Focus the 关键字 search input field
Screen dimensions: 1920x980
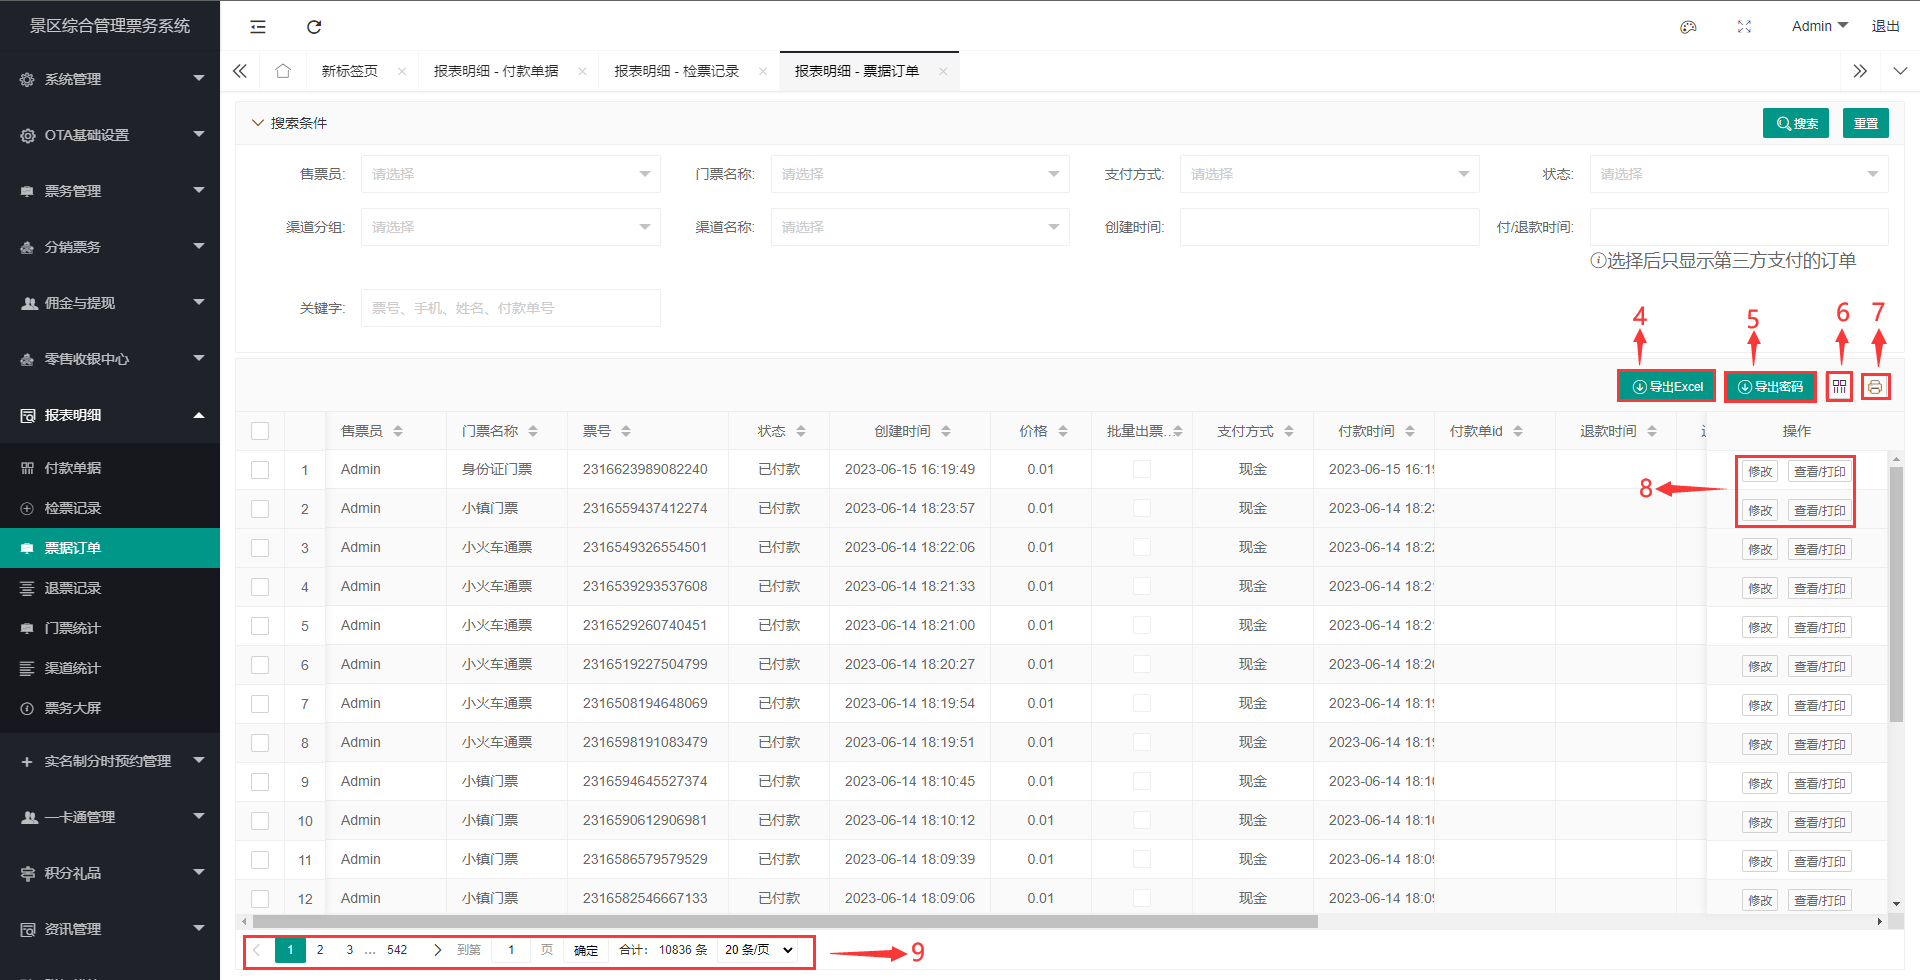click(510, 308)
